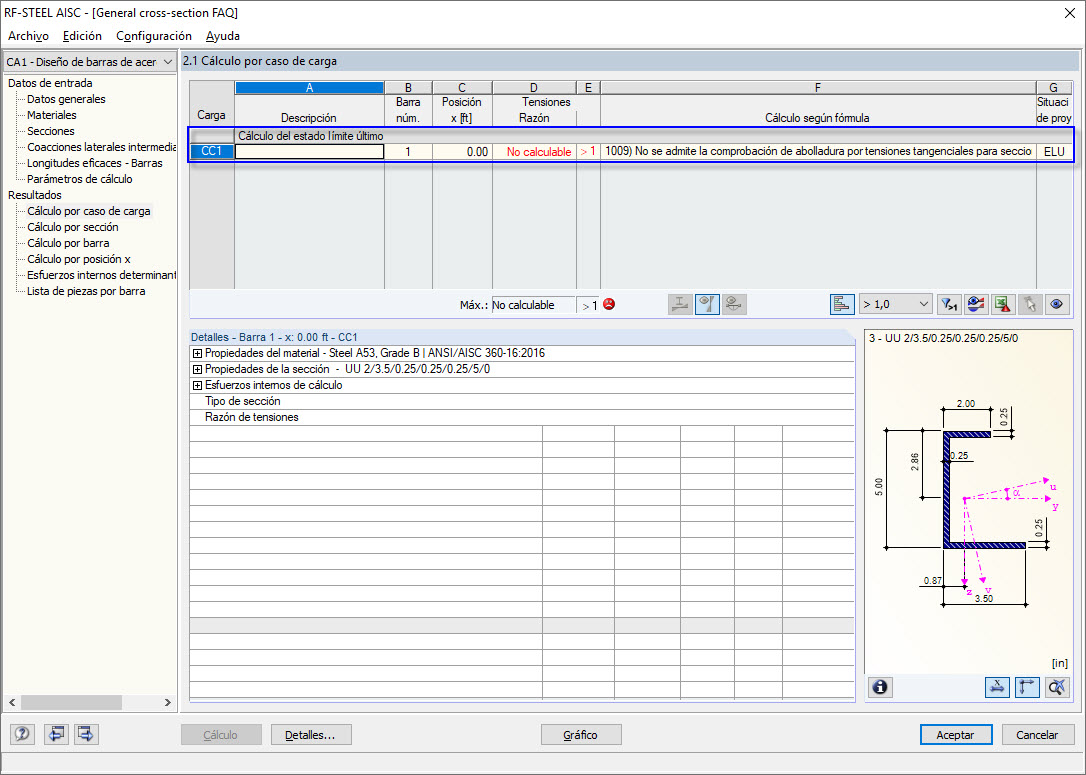The image size is (1086, 775).
Task: Select Cálculo por caso de carga
Action: click(x=89, y=211)
